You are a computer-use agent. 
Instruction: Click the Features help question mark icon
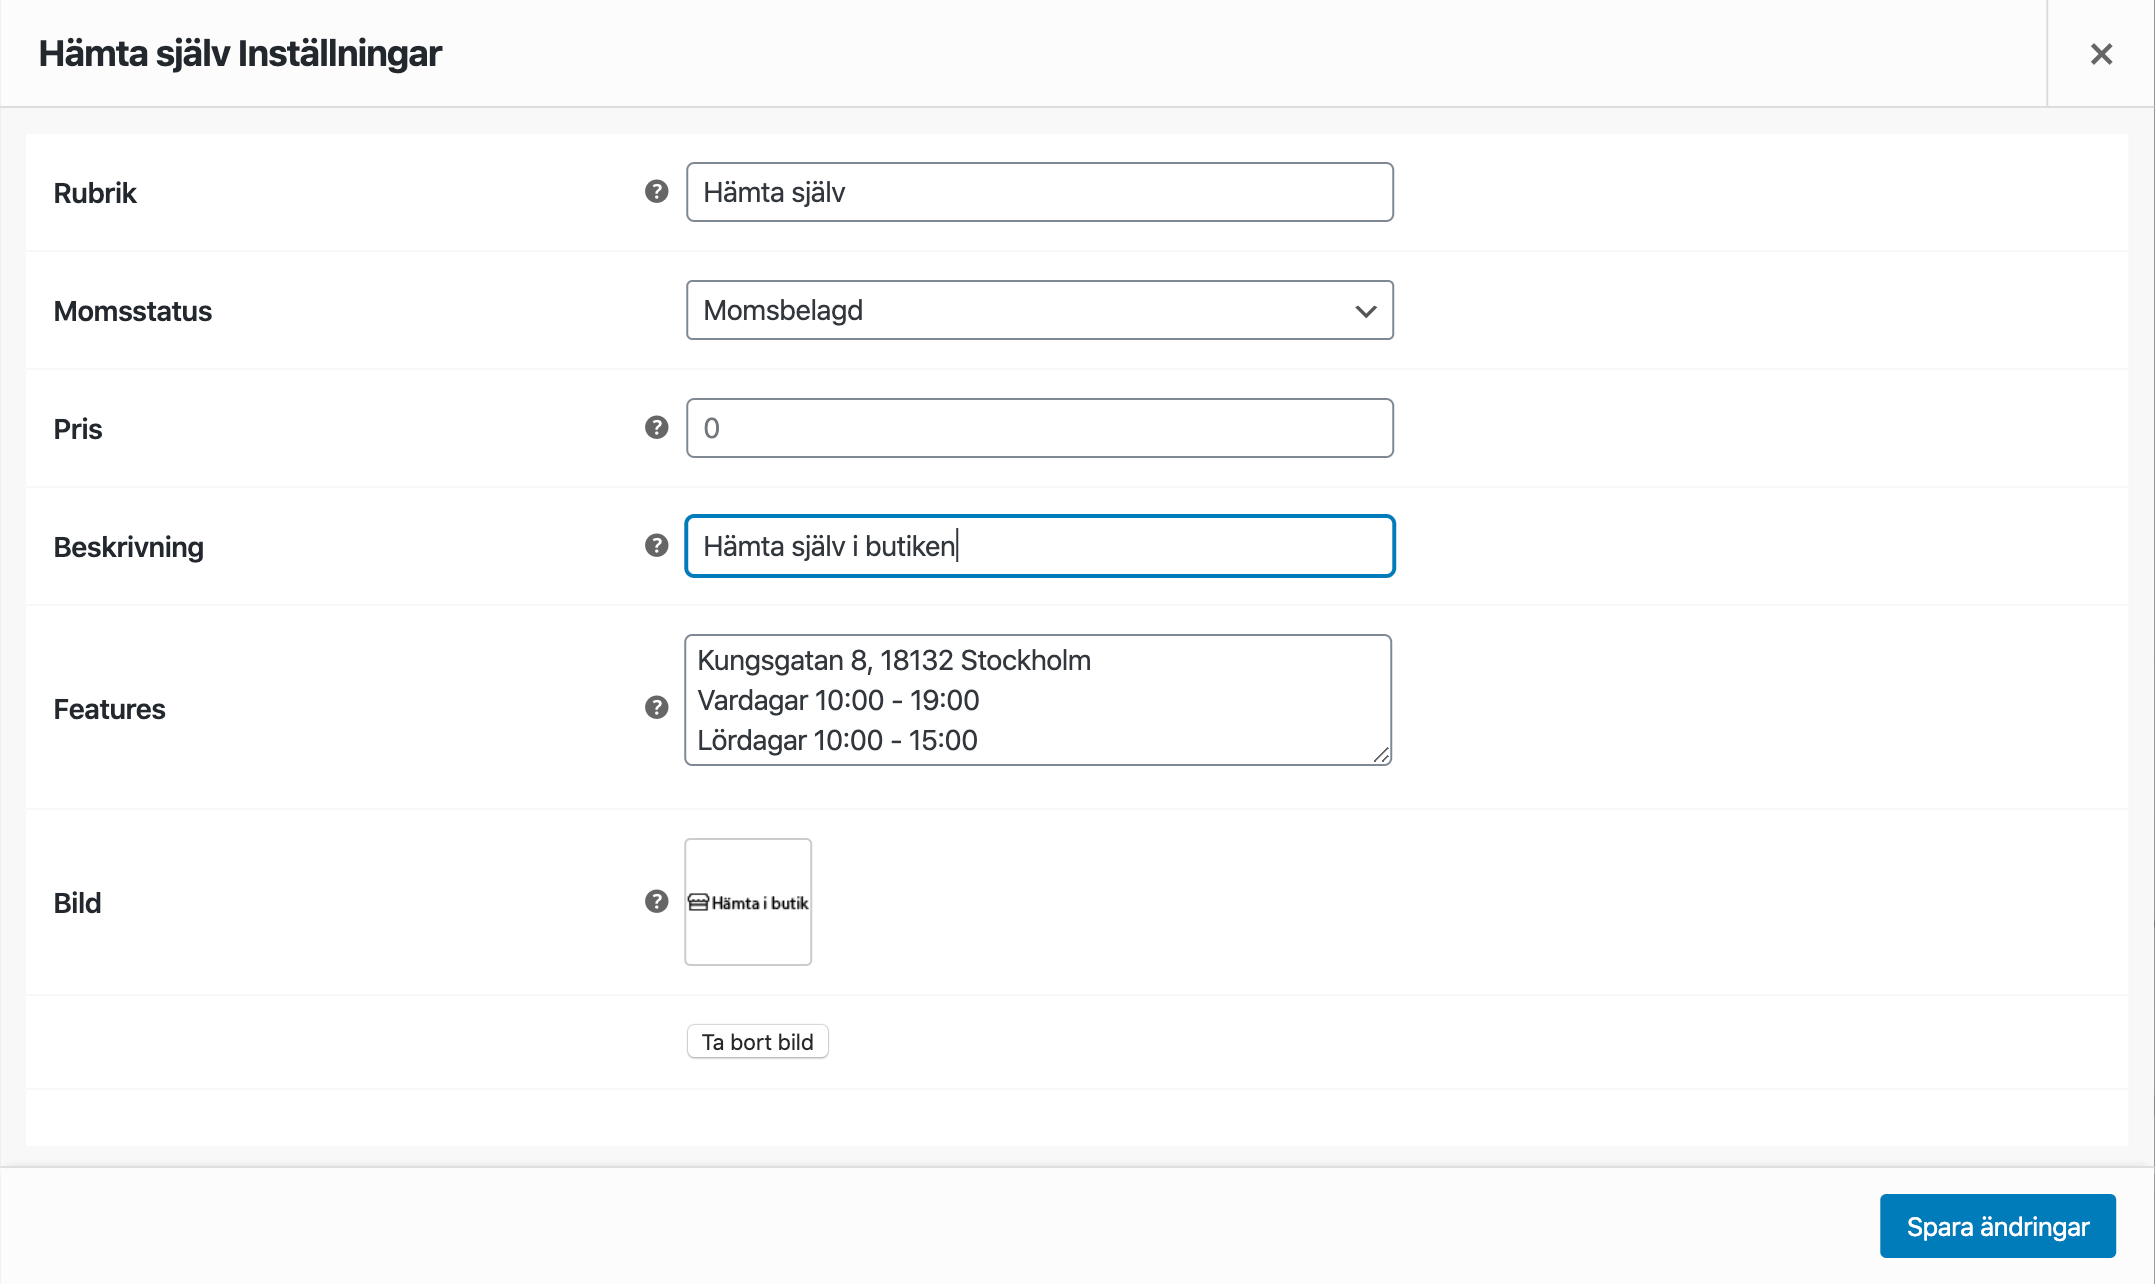(x=656, y=707)
